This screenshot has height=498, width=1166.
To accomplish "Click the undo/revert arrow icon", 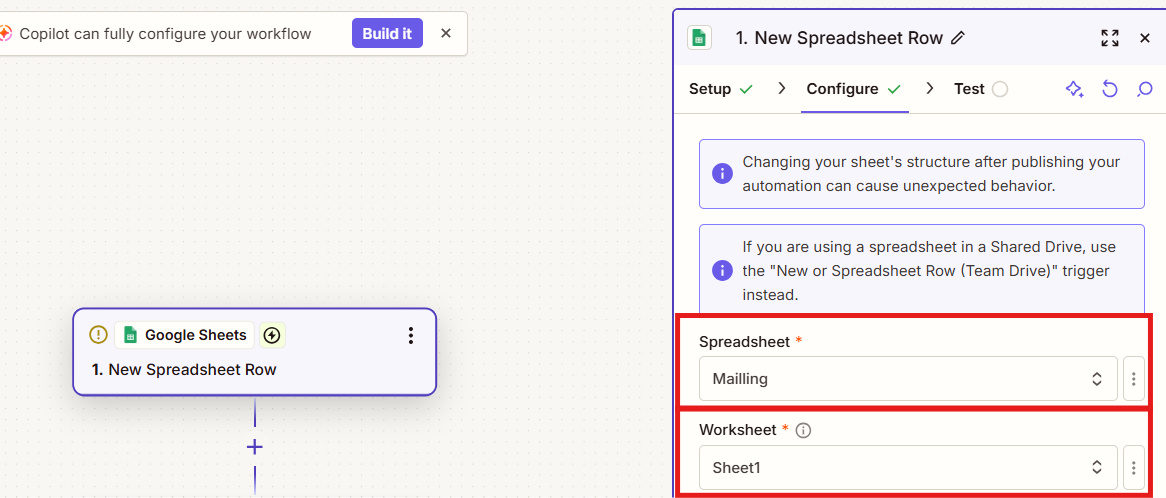I will pyautogui.click(x=1109, y=89).
